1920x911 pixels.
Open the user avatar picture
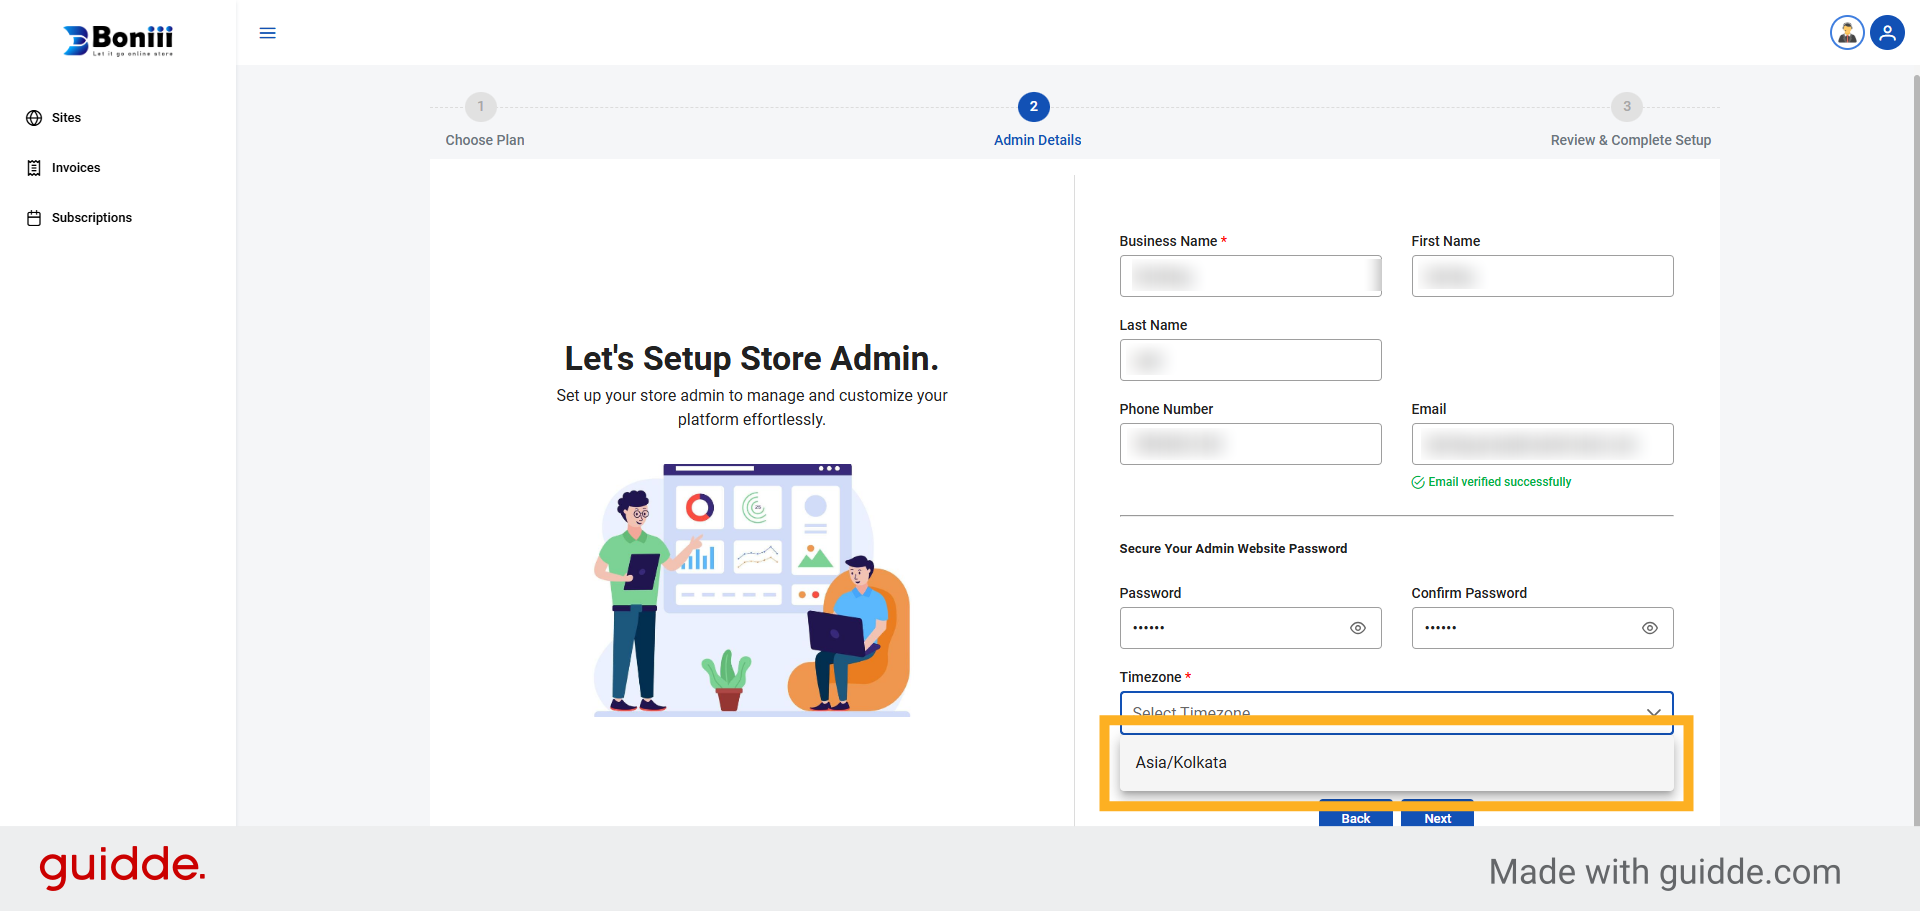coord(1846,33)
